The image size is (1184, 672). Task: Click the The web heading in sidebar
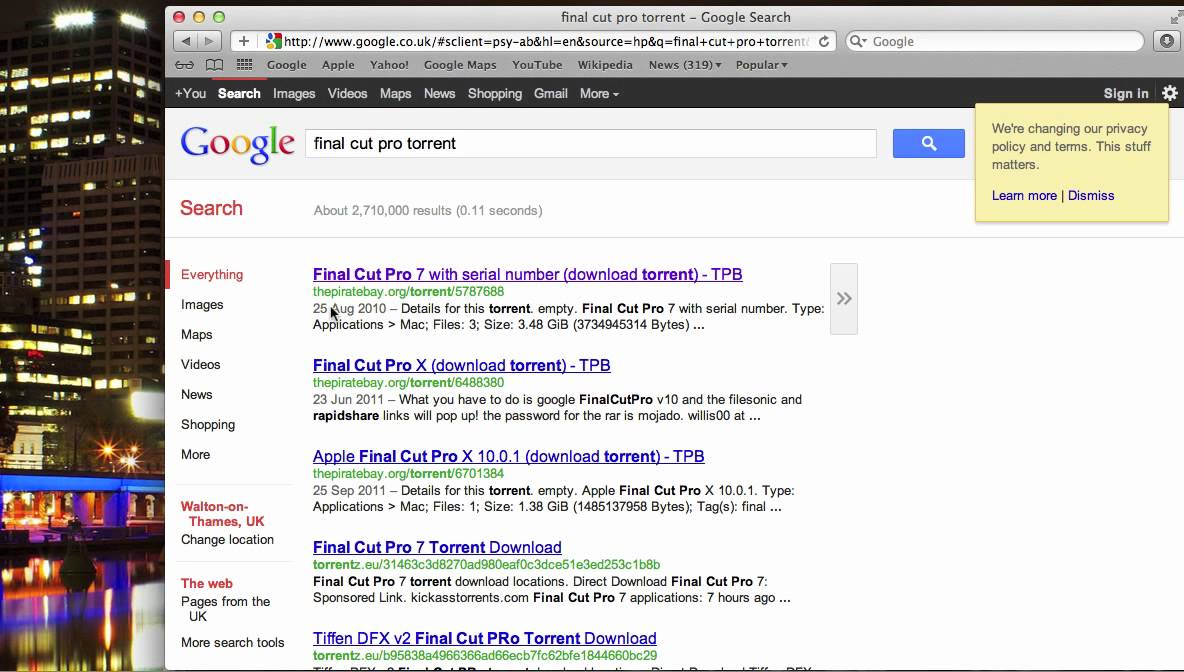tap(207, 584)
